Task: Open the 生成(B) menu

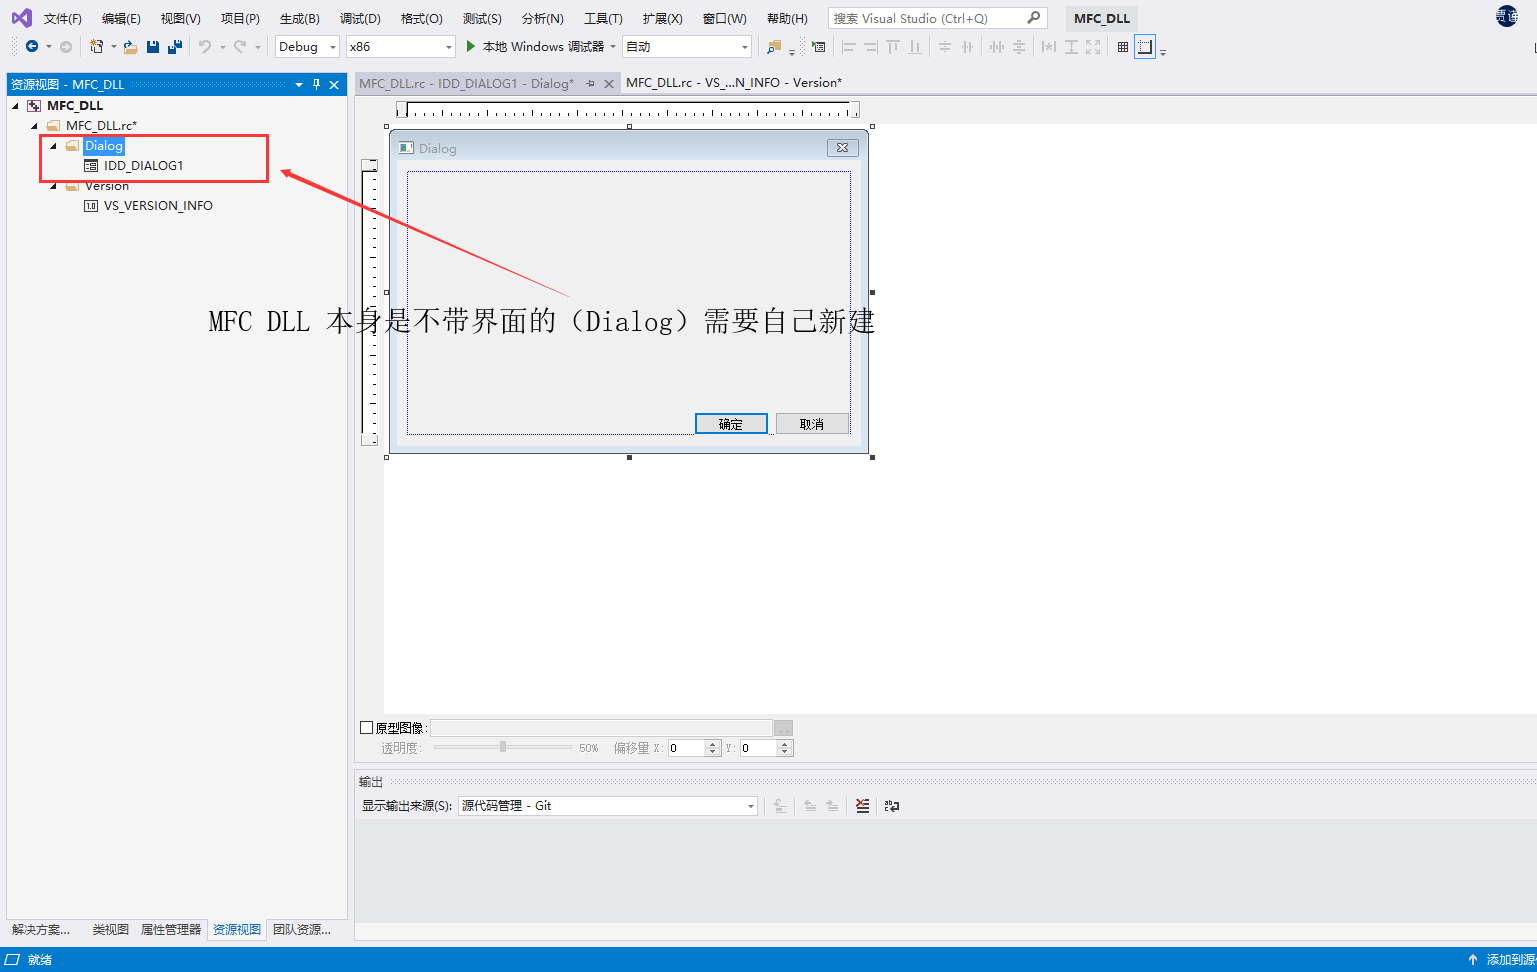Action: coord(299,18)
